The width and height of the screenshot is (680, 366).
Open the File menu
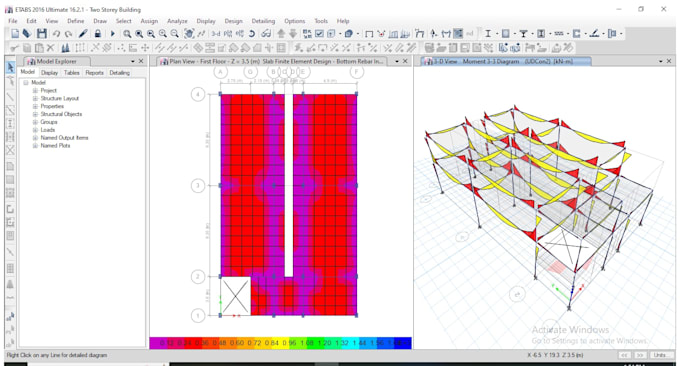[13, 21]
